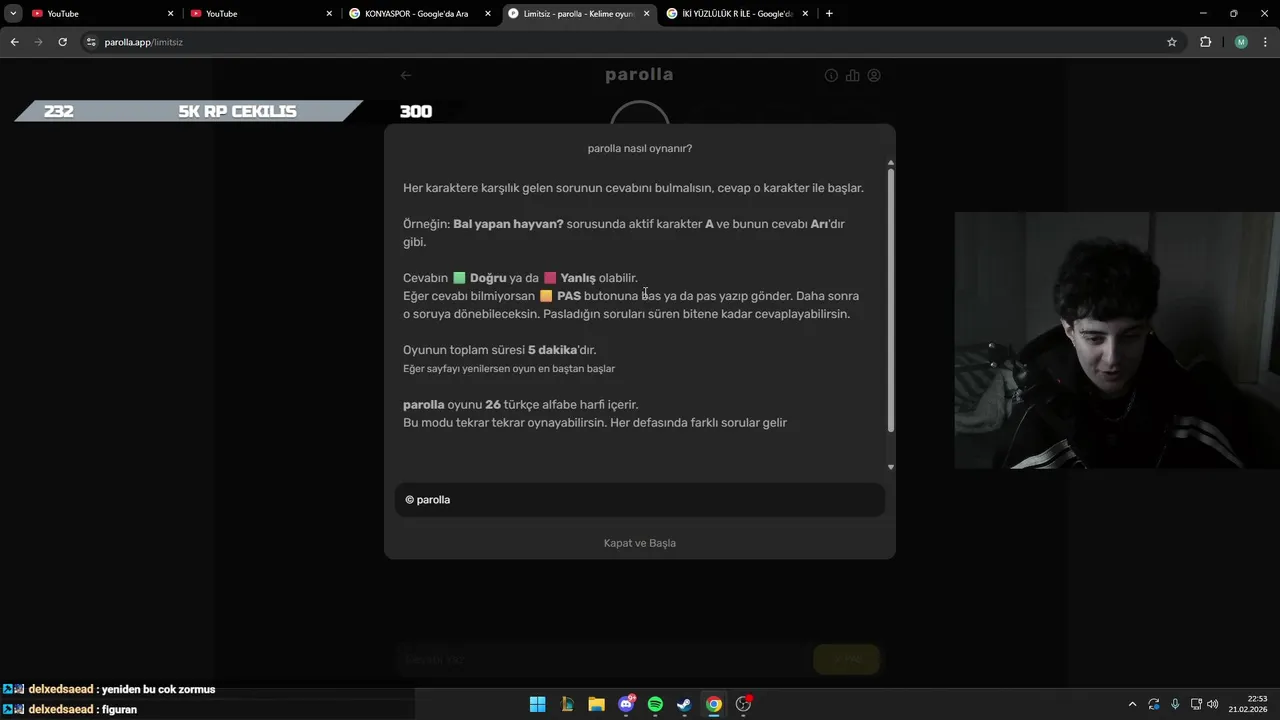The image size is (1280, 720).
Task: Close the İKİ YÜZLÜLÜK tab
Action: [805, 14]
